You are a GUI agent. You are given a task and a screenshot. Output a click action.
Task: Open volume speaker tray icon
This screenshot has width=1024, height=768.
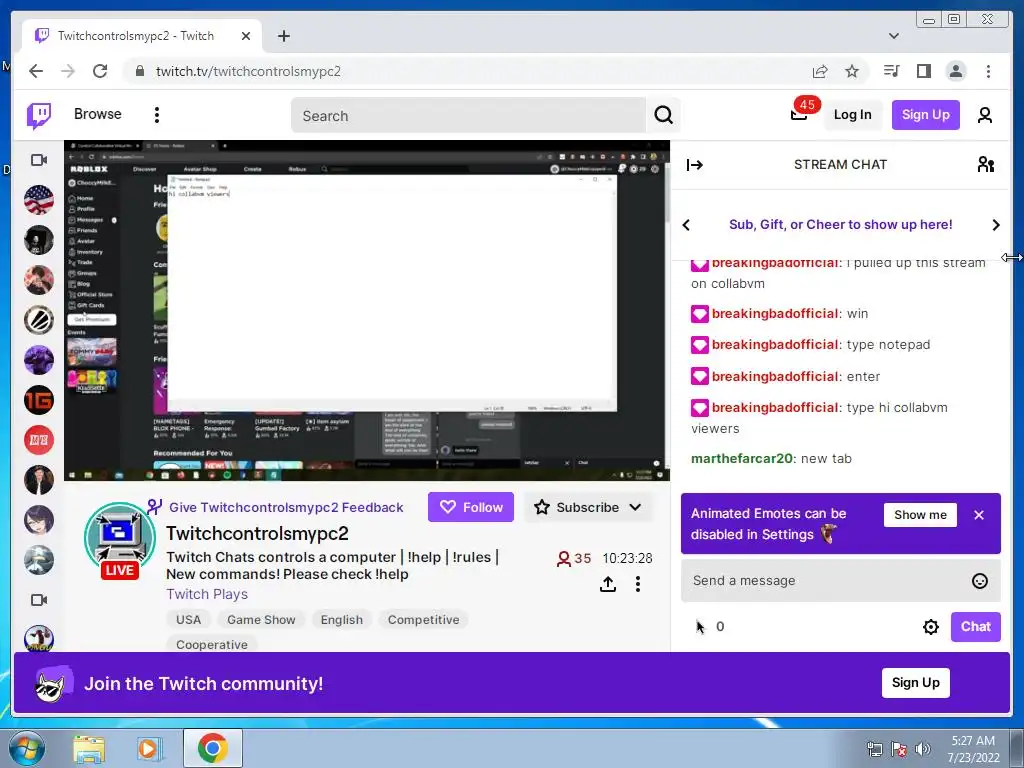[923, 749]
